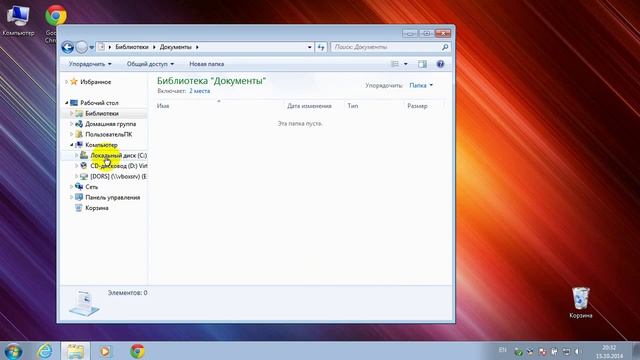This screenshot has width=640, height=360.
Task: Open Домашняя группа in the tree
Action: [x=111, y=124]
